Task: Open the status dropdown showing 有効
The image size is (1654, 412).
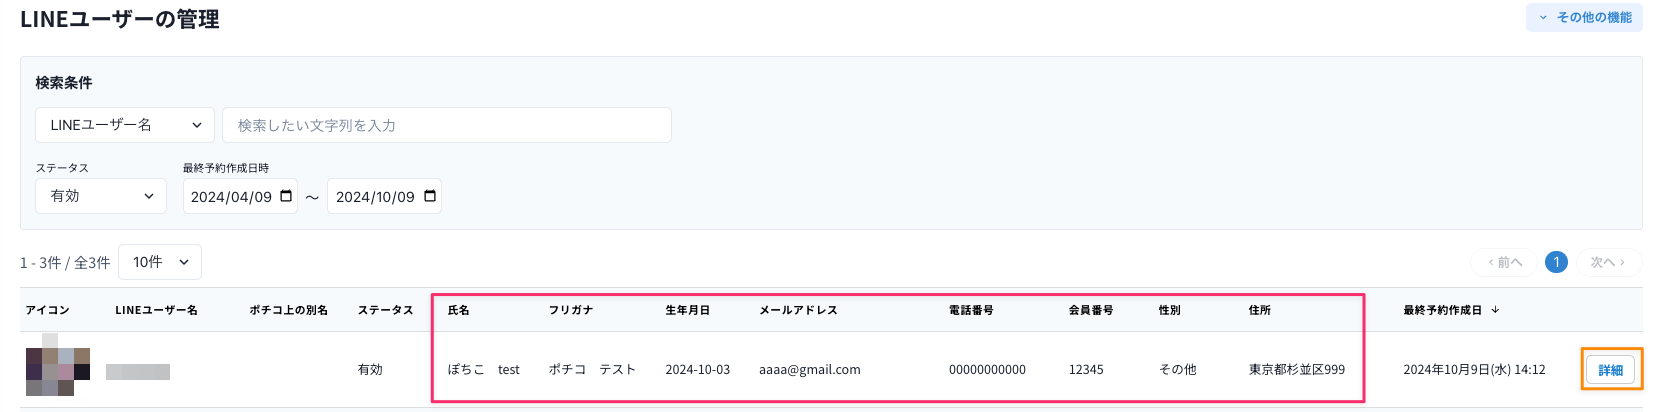Action: coord(101,196)
